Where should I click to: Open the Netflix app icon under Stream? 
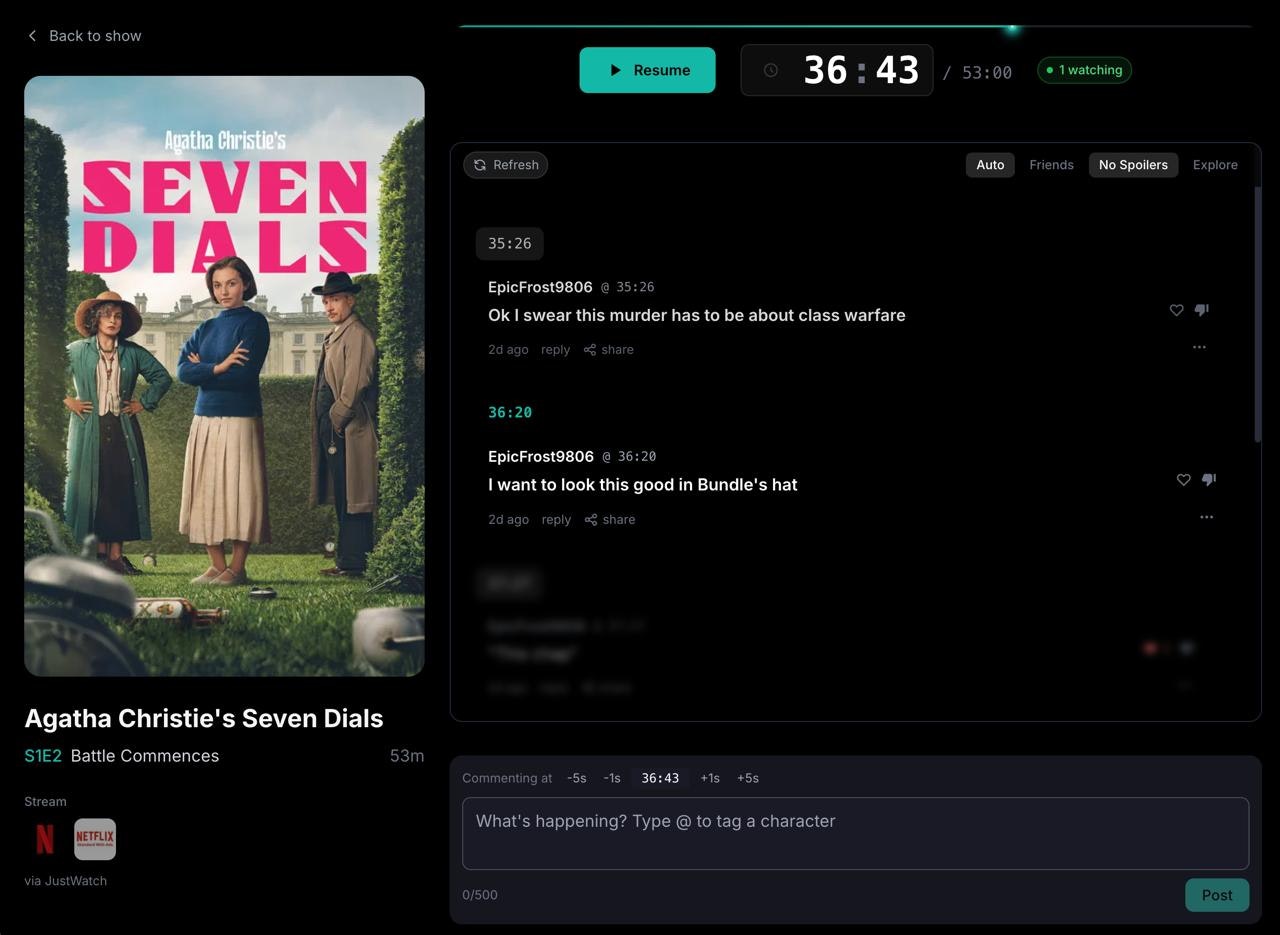94,838
